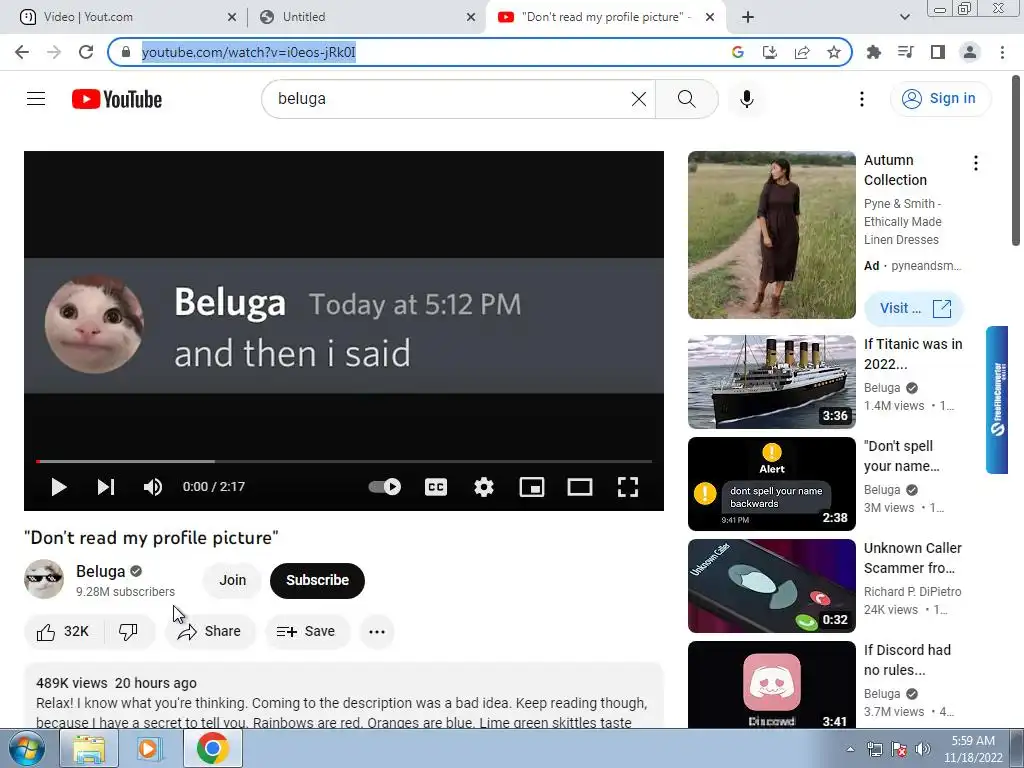
Task: Dislike the video with thumbs down
Action: click(129, 632)
